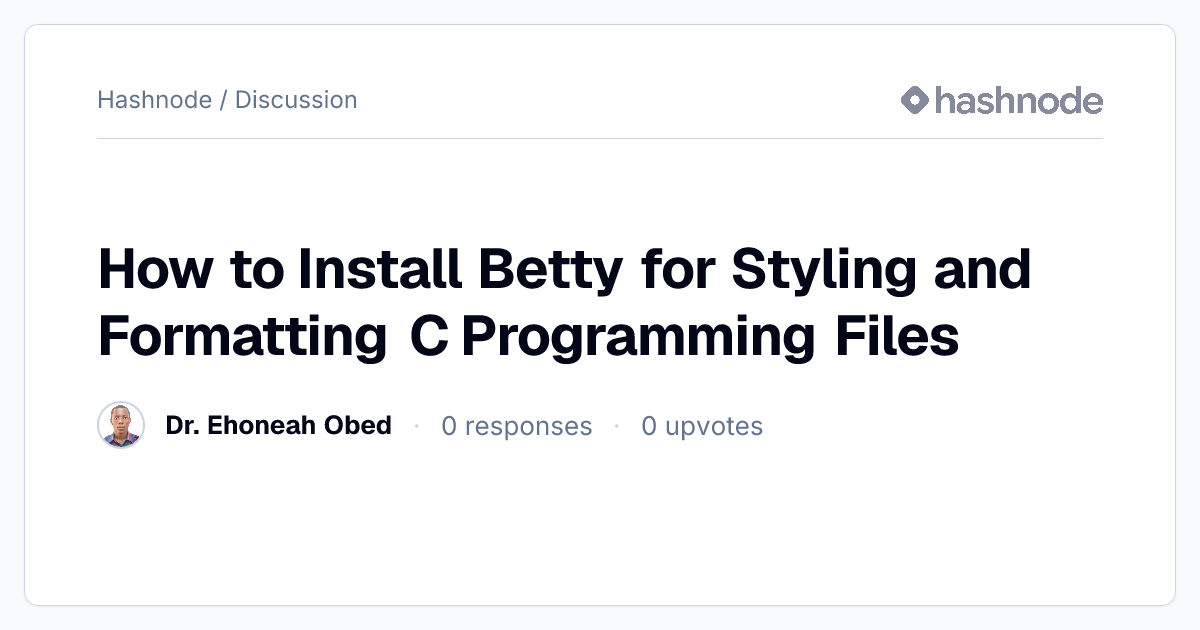The height and width of the screenshot is (630, 1200).
Task: Click the title line 'Formatting C Programming Files'
Action: point(529,337)
